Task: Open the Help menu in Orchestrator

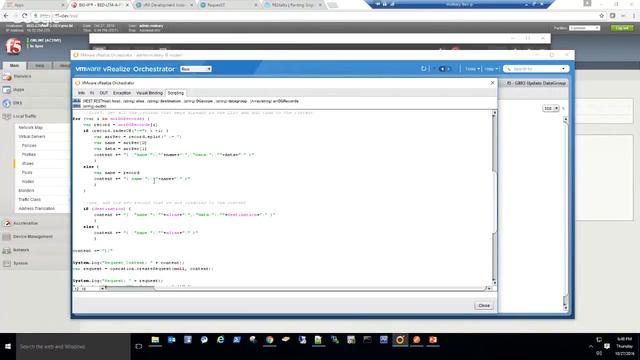Action: tap(491, 69)
